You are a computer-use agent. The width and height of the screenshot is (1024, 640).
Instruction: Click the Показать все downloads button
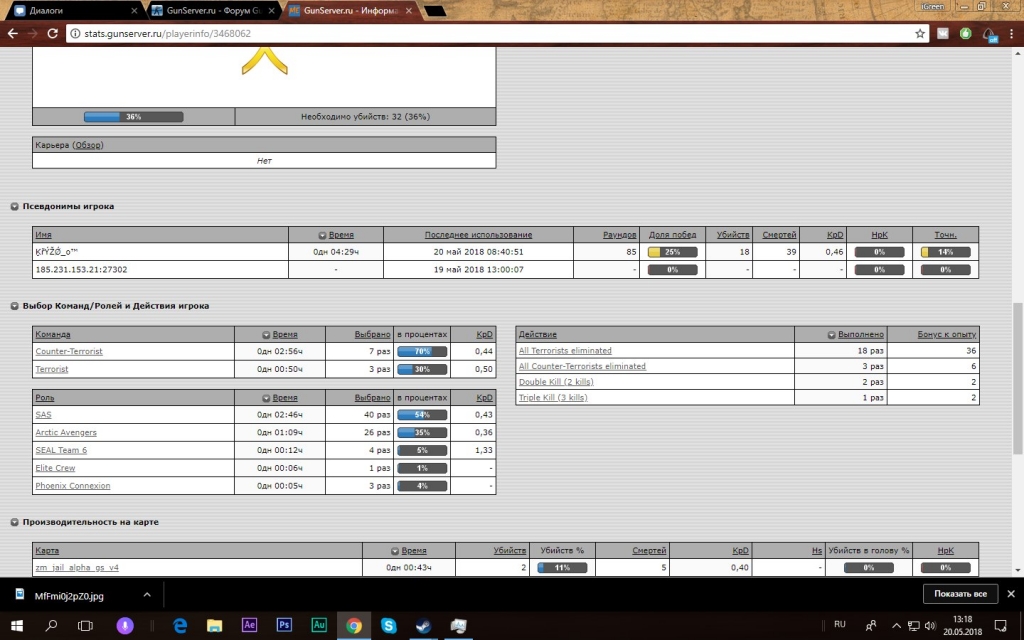[x=960, y=594]
